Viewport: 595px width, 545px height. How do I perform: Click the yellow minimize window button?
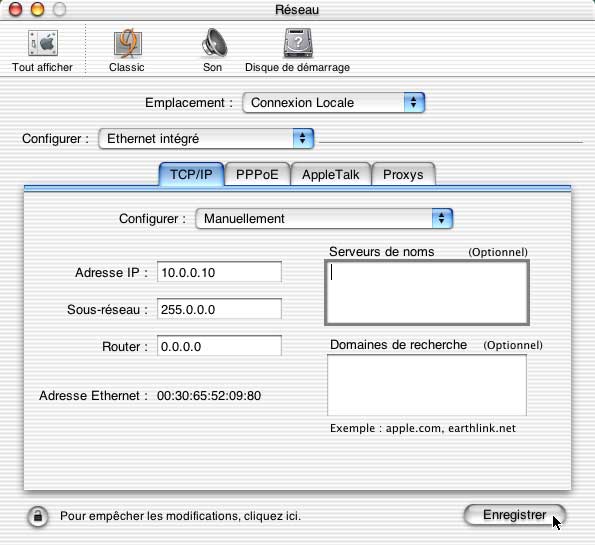[x=37, y=9]
